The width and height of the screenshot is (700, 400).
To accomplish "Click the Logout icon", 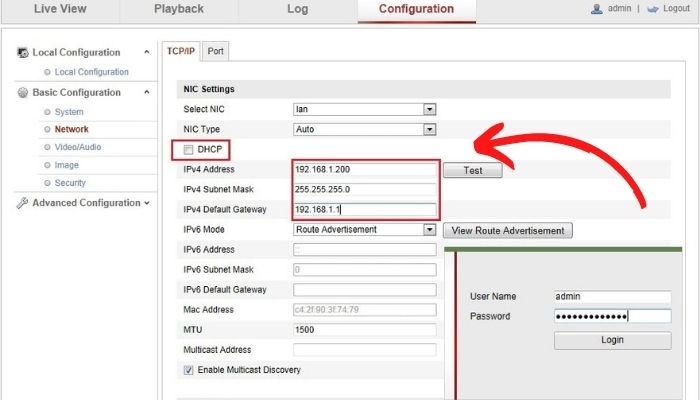I will click(x=653, y=9).
